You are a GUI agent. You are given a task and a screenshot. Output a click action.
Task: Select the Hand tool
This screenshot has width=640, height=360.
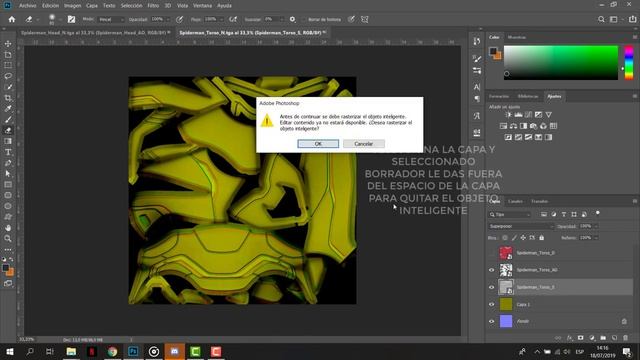(8, 228)
